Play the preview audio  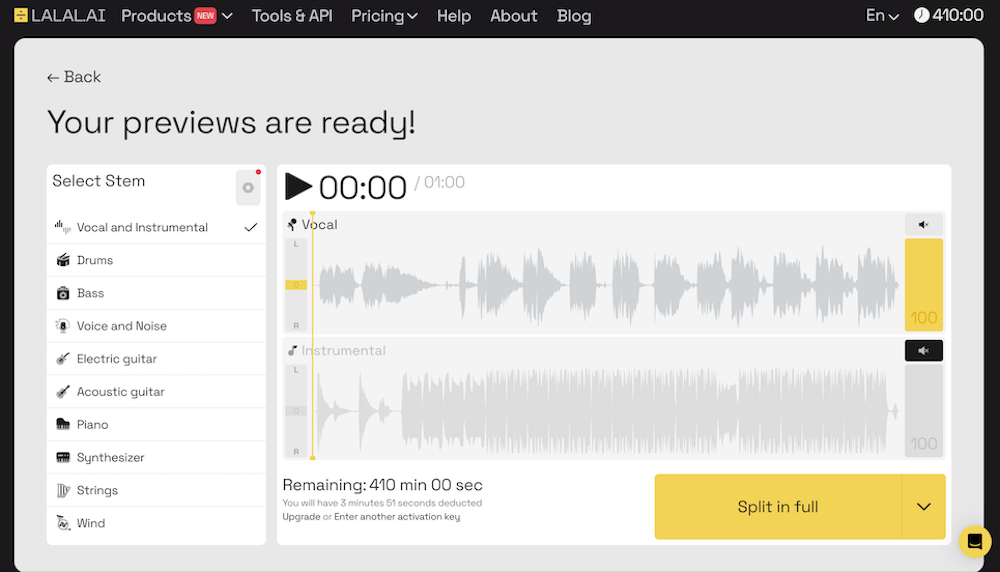pyautogui.click(x=298, y=187)
